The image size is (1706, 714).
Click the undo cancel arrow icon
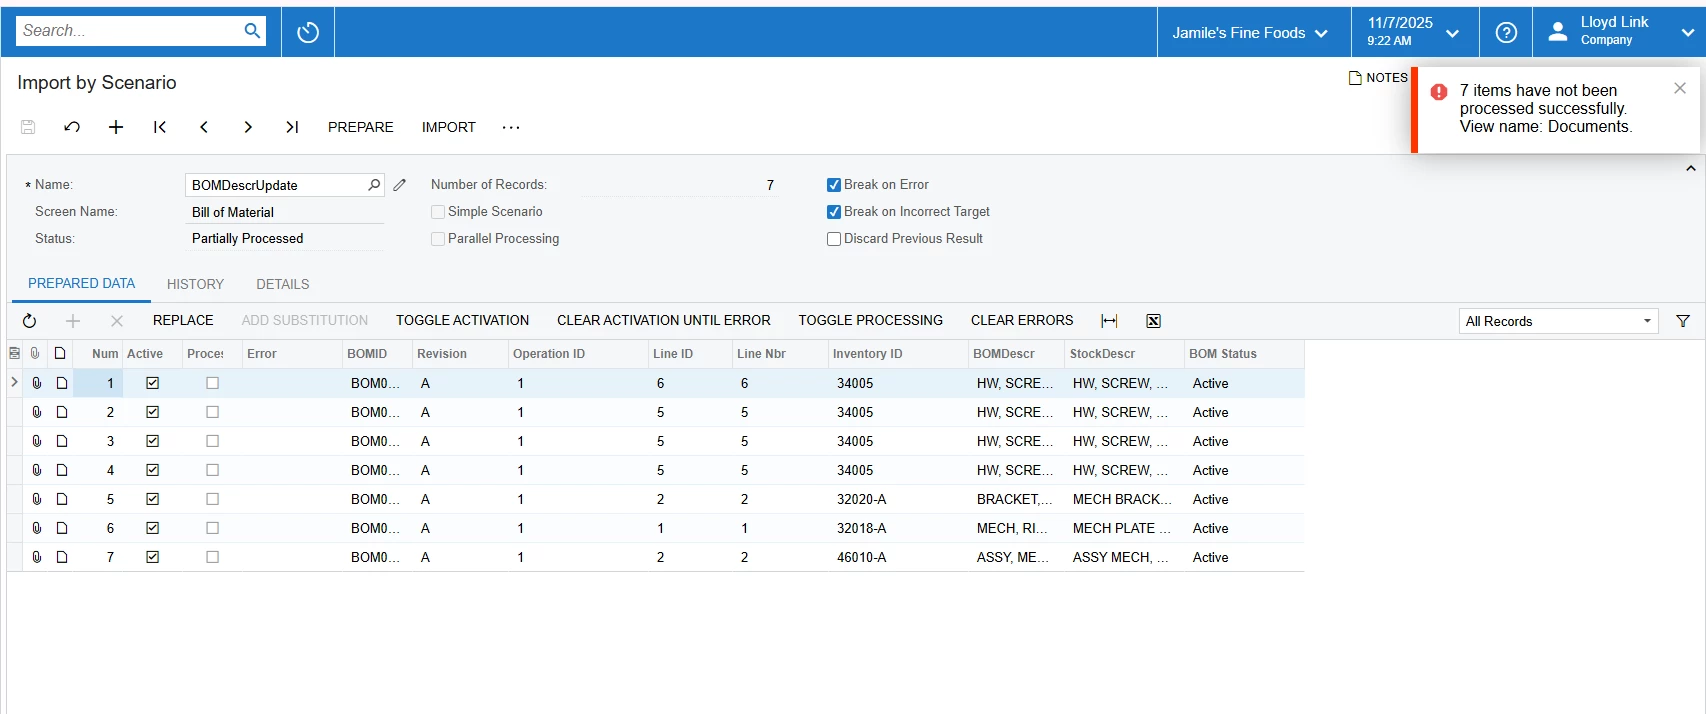(72, 127)
